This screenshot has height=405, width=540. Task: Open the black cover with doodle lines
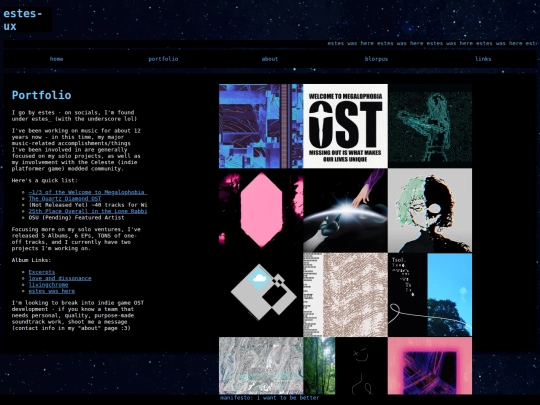click(362, 366)
